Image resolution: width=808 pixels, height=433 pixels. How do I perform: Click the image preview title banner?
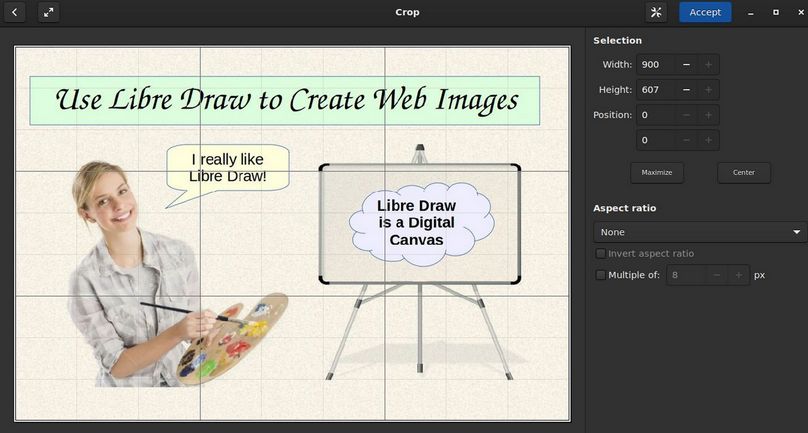284,101
